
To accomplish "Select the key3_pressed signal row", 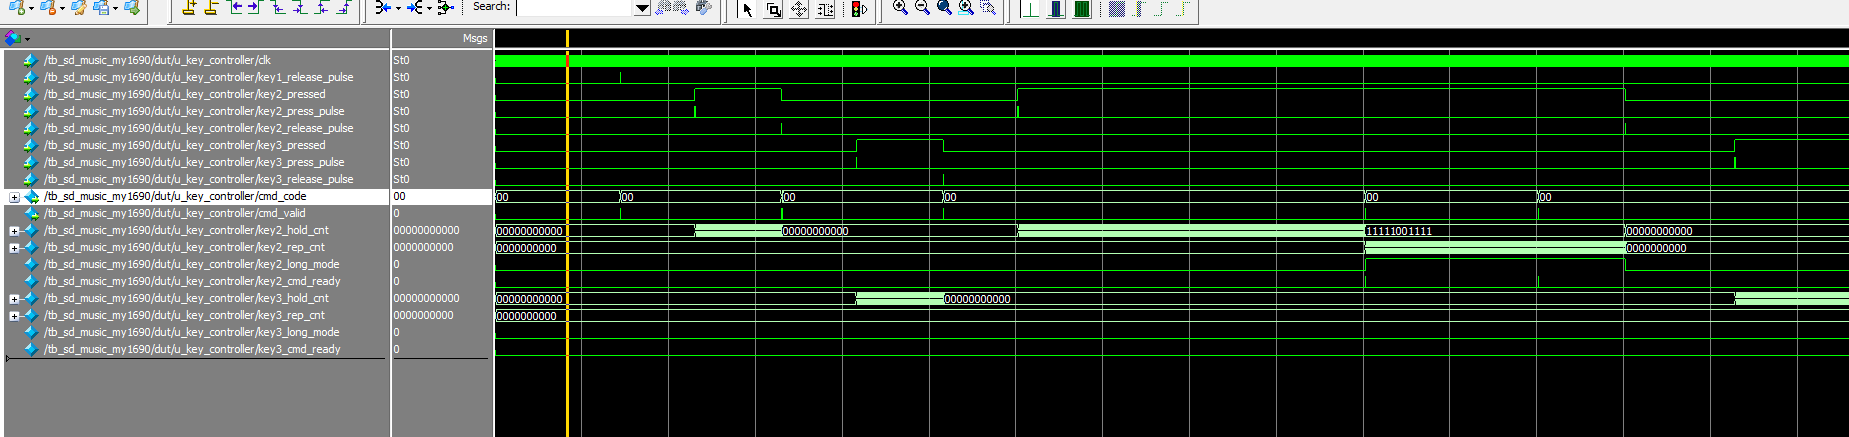I will click(x=184, y=145).
